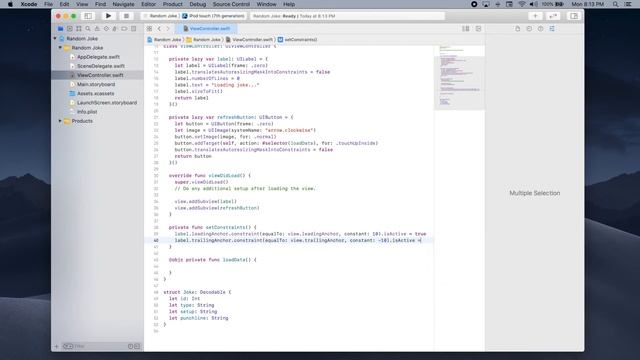
Task: Open the Product menu
Action: coord(173,4)
